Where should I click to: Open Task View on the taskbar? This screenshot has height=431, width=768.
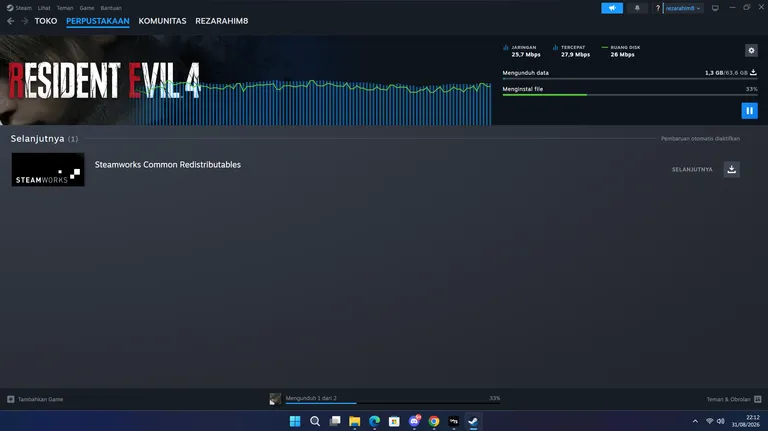pyautogui.click(x=335, y=421)
